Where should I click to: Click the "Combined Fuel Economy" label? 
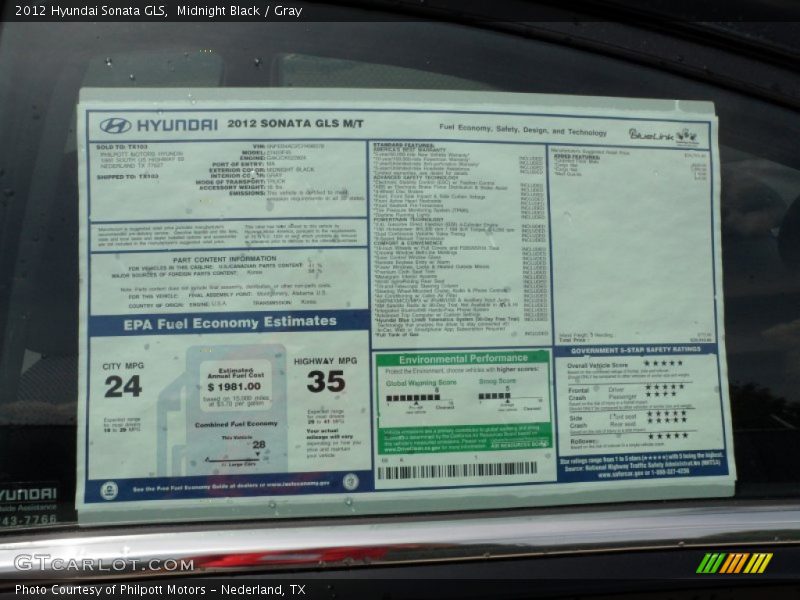[x=236, y=424]
